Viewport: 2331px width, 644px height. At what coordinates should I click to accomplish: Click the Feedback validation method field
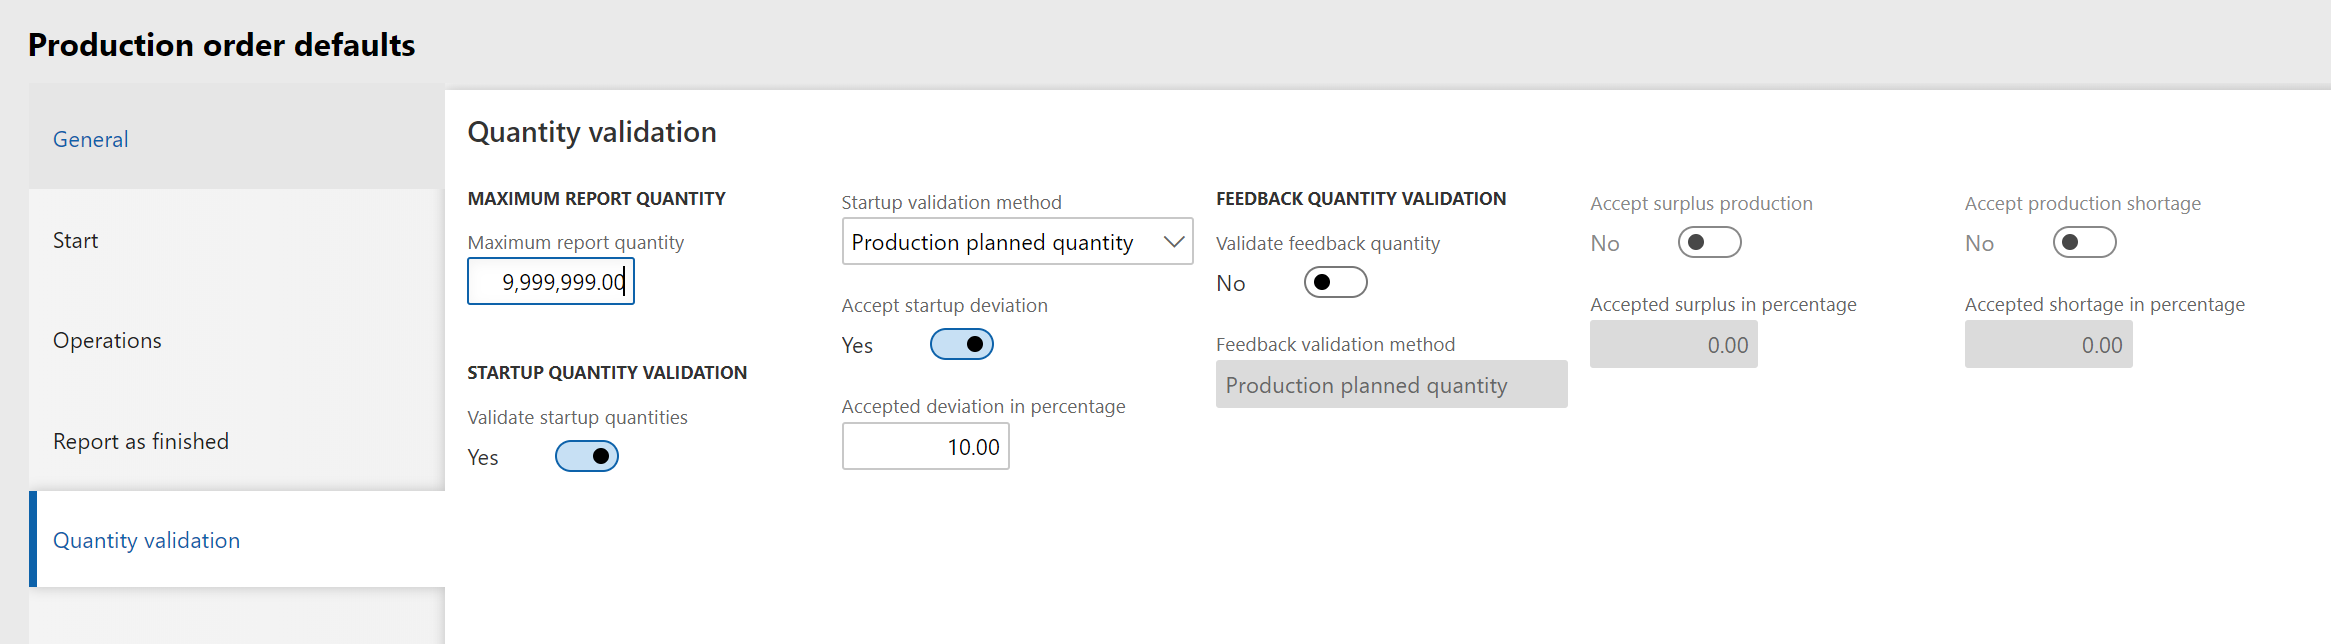(x=1391, y=385)
